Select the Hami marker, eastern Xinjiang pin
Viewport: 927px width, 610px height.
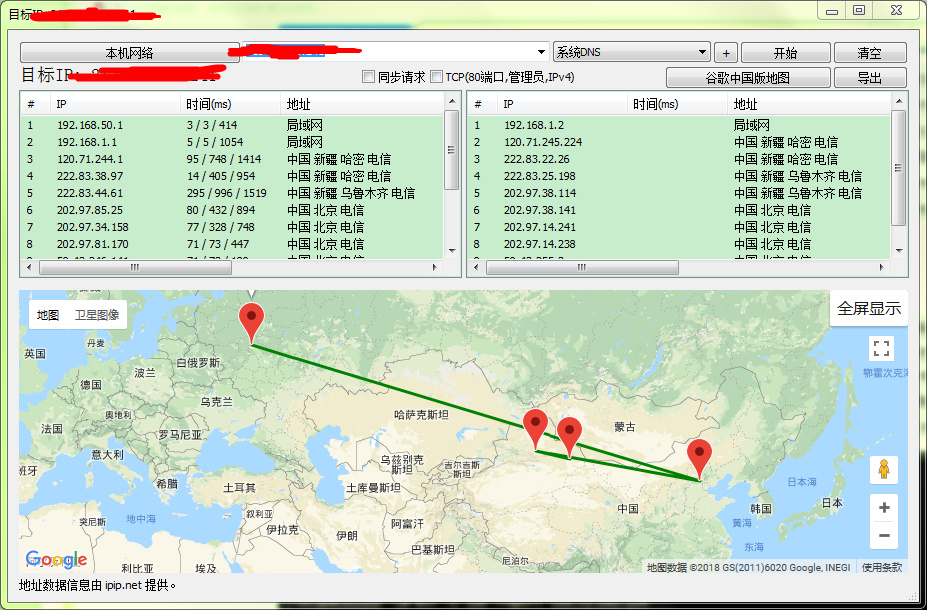(x=569, y=437)
